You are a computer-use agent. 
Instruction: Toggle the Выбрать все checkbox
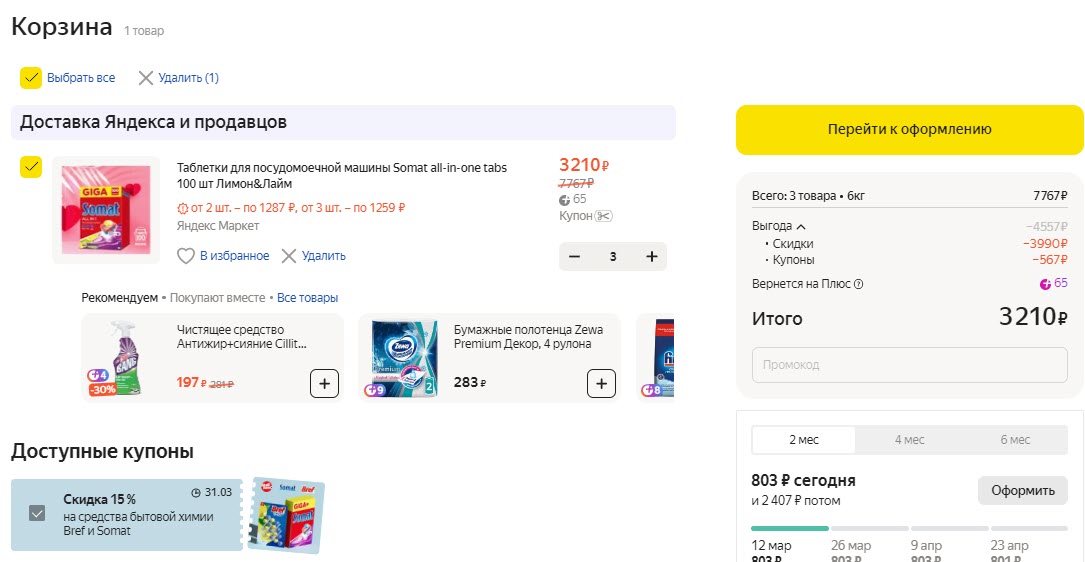coord(31,78)
